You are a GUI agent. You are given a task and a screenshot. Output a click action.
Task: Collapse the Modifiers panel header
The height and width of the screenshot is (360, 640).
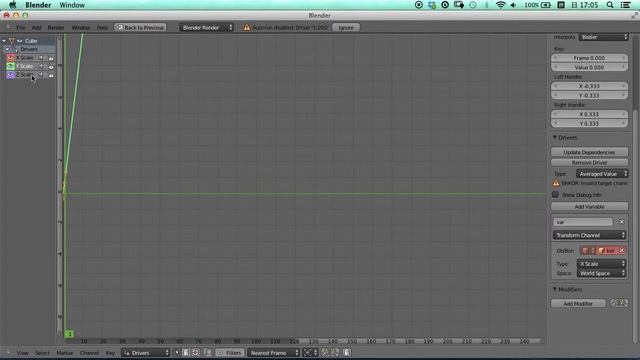pyautogui.click(x=568, y=289)
